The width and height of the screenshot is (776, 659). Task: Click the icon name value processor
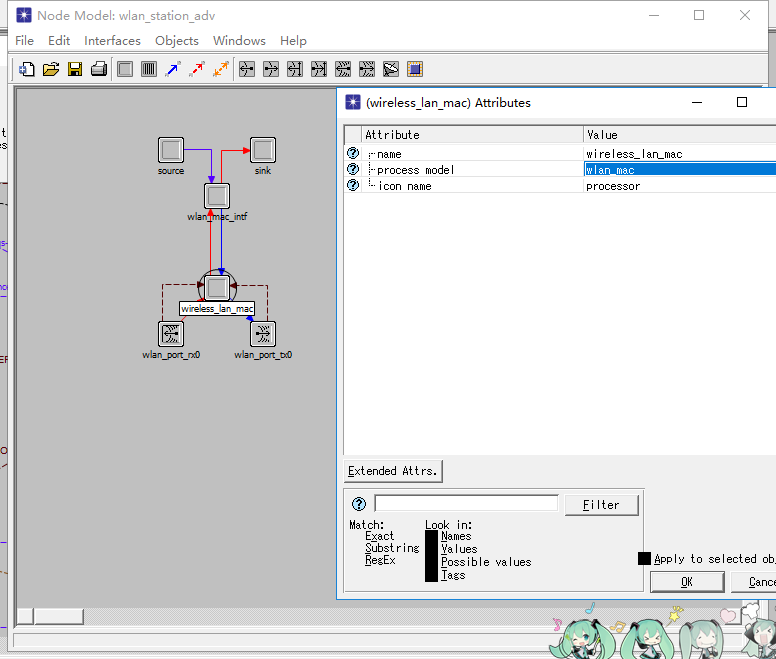(x=679, y=186)
